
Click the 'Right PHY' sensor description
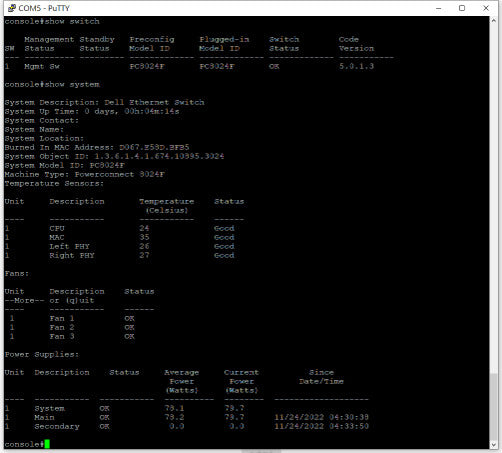tap(72, 255)
